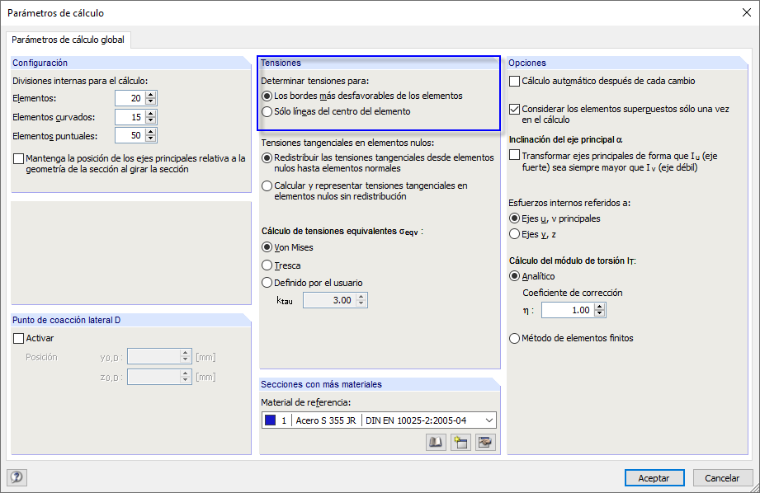Enable Cálculo automático después de cada cambio
Viewport: 760px width, 493px height.
click(x=515, y=81)
